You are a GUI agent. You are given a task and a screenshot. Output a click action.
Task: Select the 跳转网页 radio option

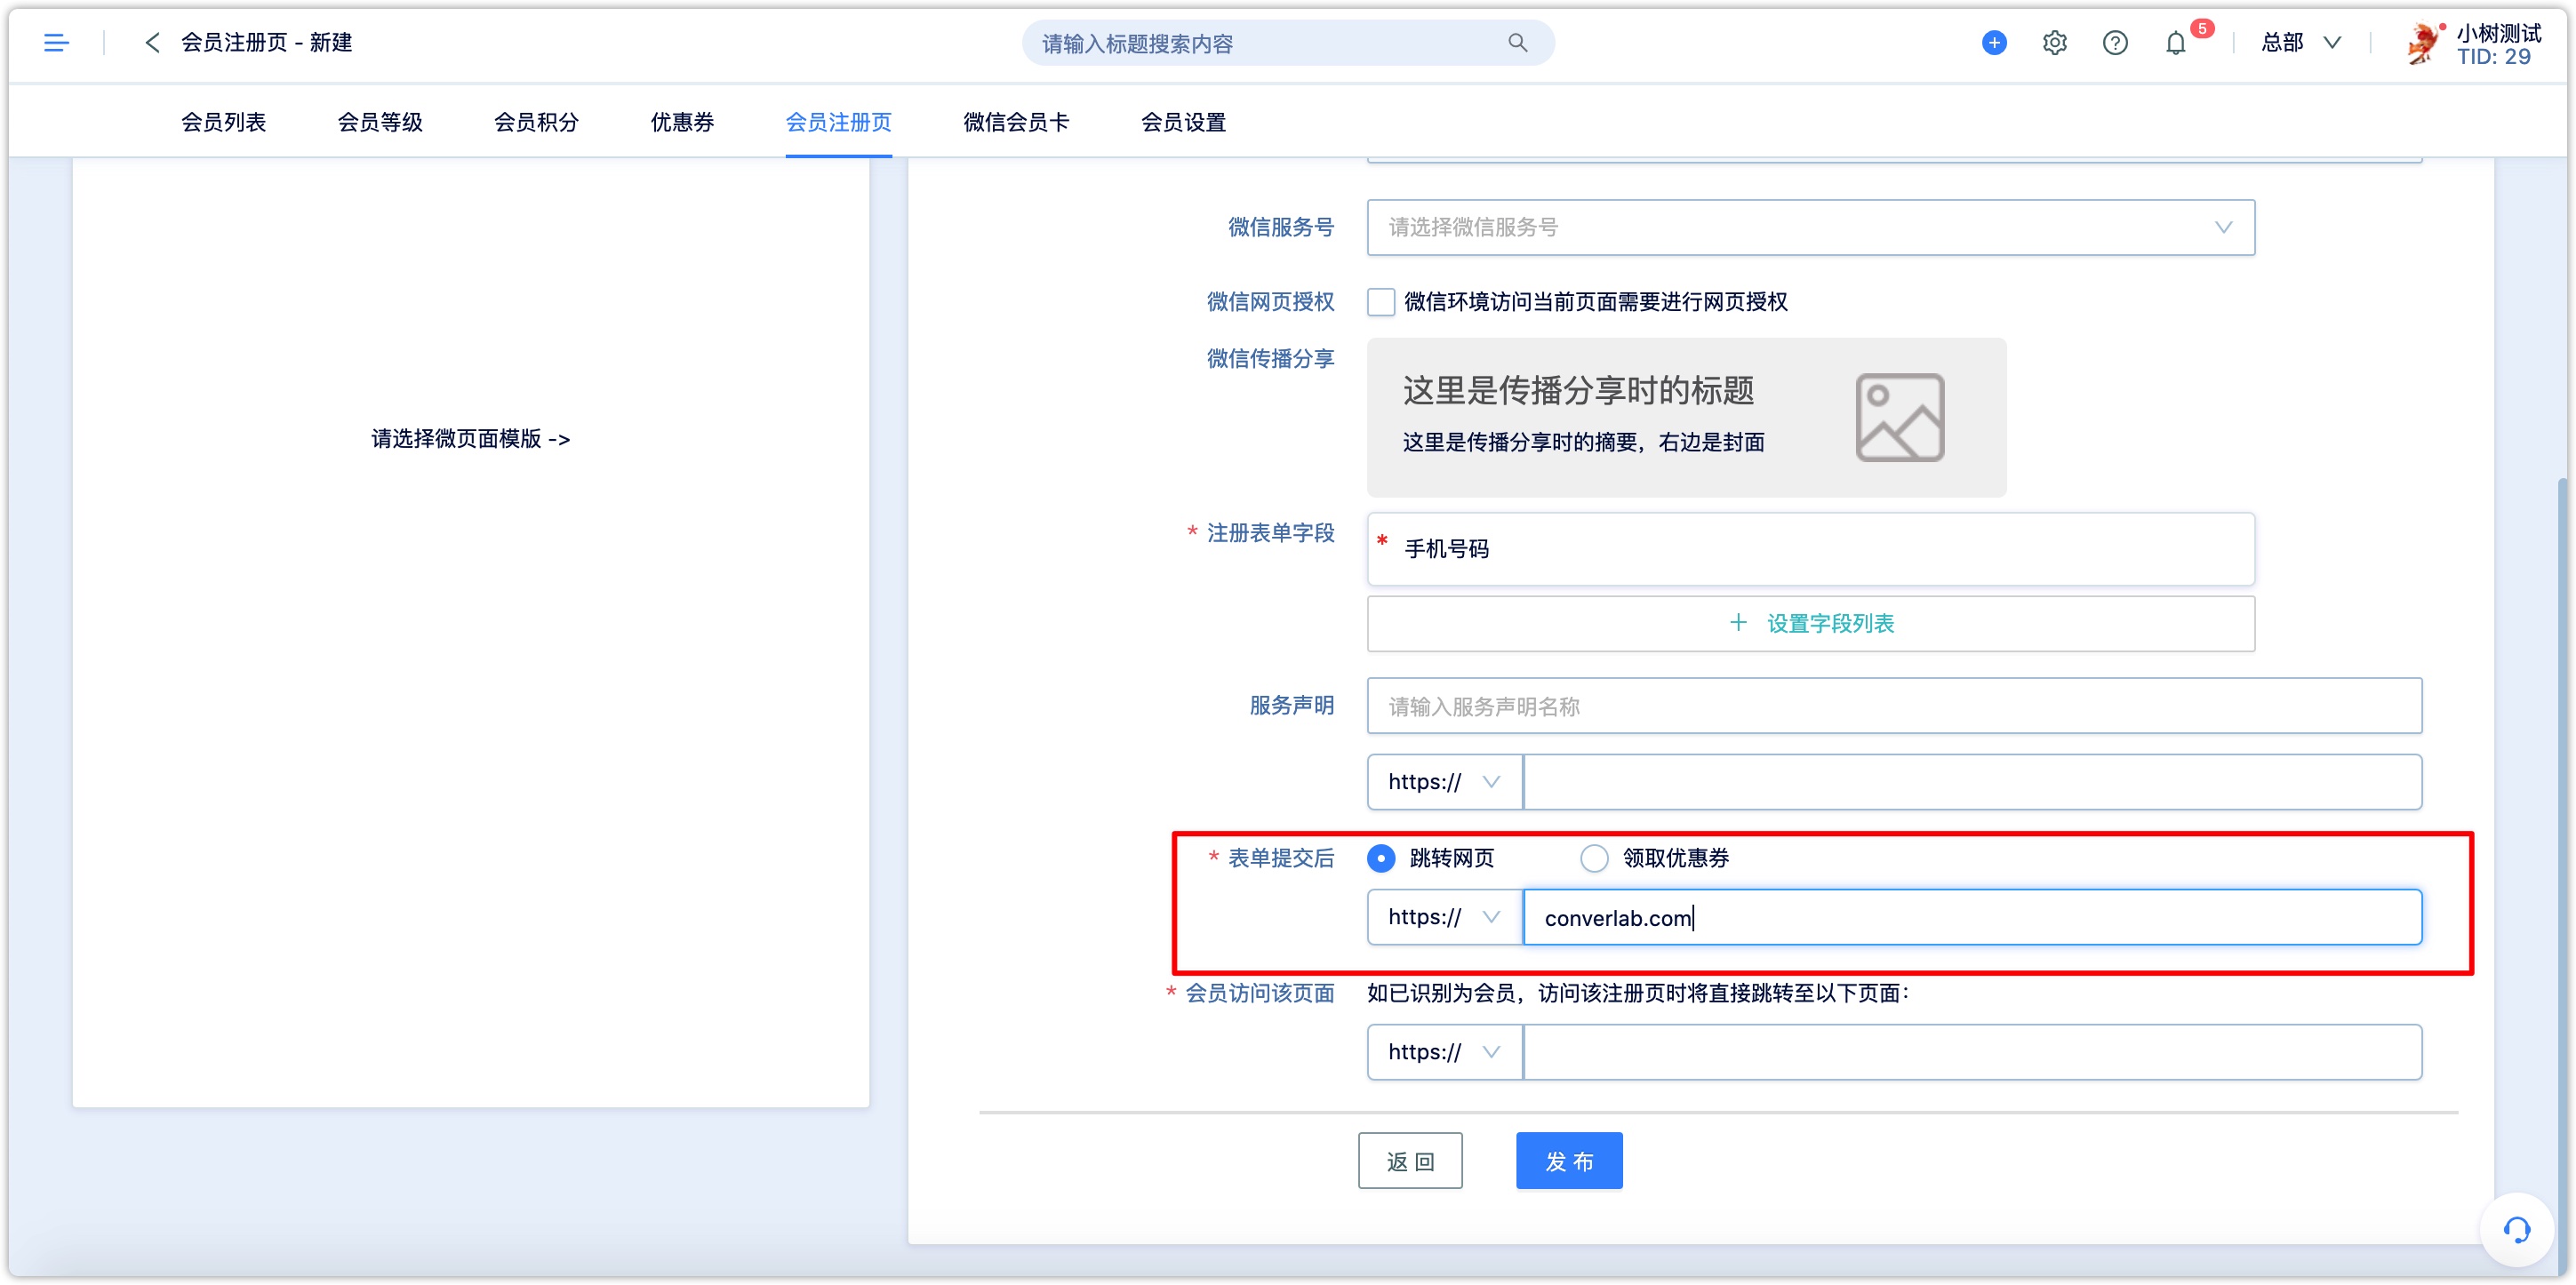pyautogui.click(x=1380, y=858)
